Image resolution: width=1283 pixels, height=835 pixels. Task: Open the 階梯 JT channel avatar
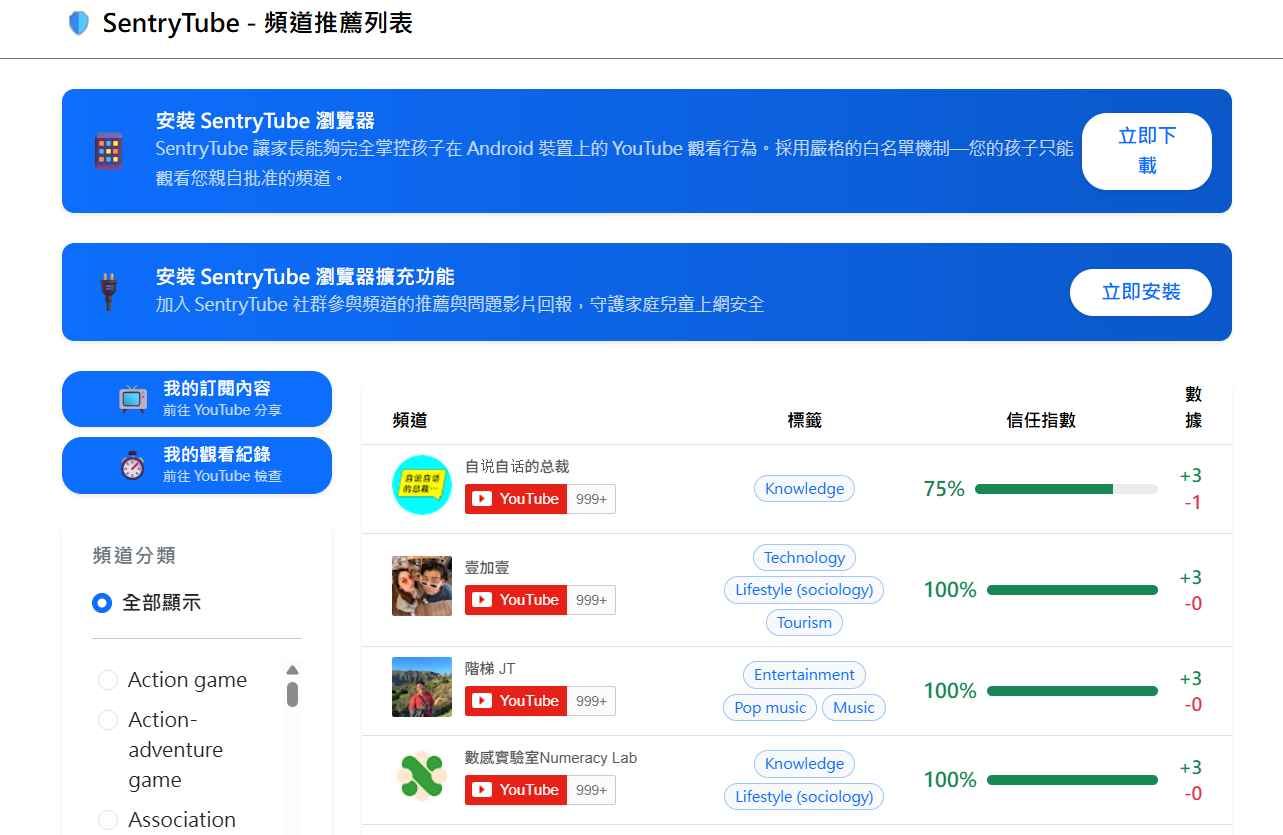(x=422, y=687)
